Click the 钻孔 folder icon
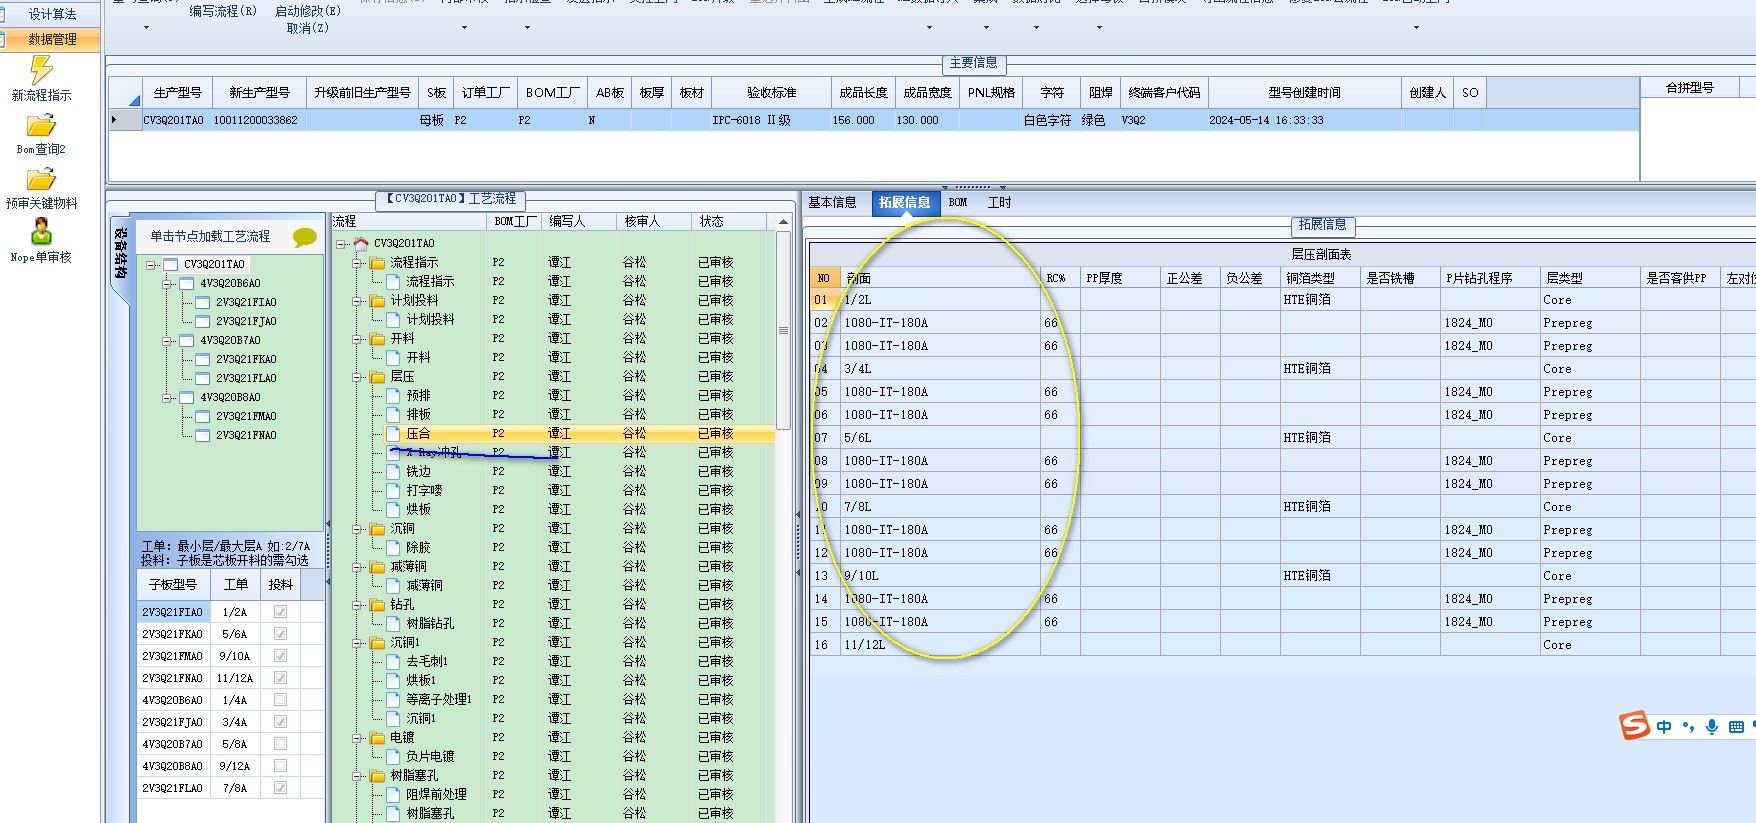The image size is (1756, 823). (378, 605)
